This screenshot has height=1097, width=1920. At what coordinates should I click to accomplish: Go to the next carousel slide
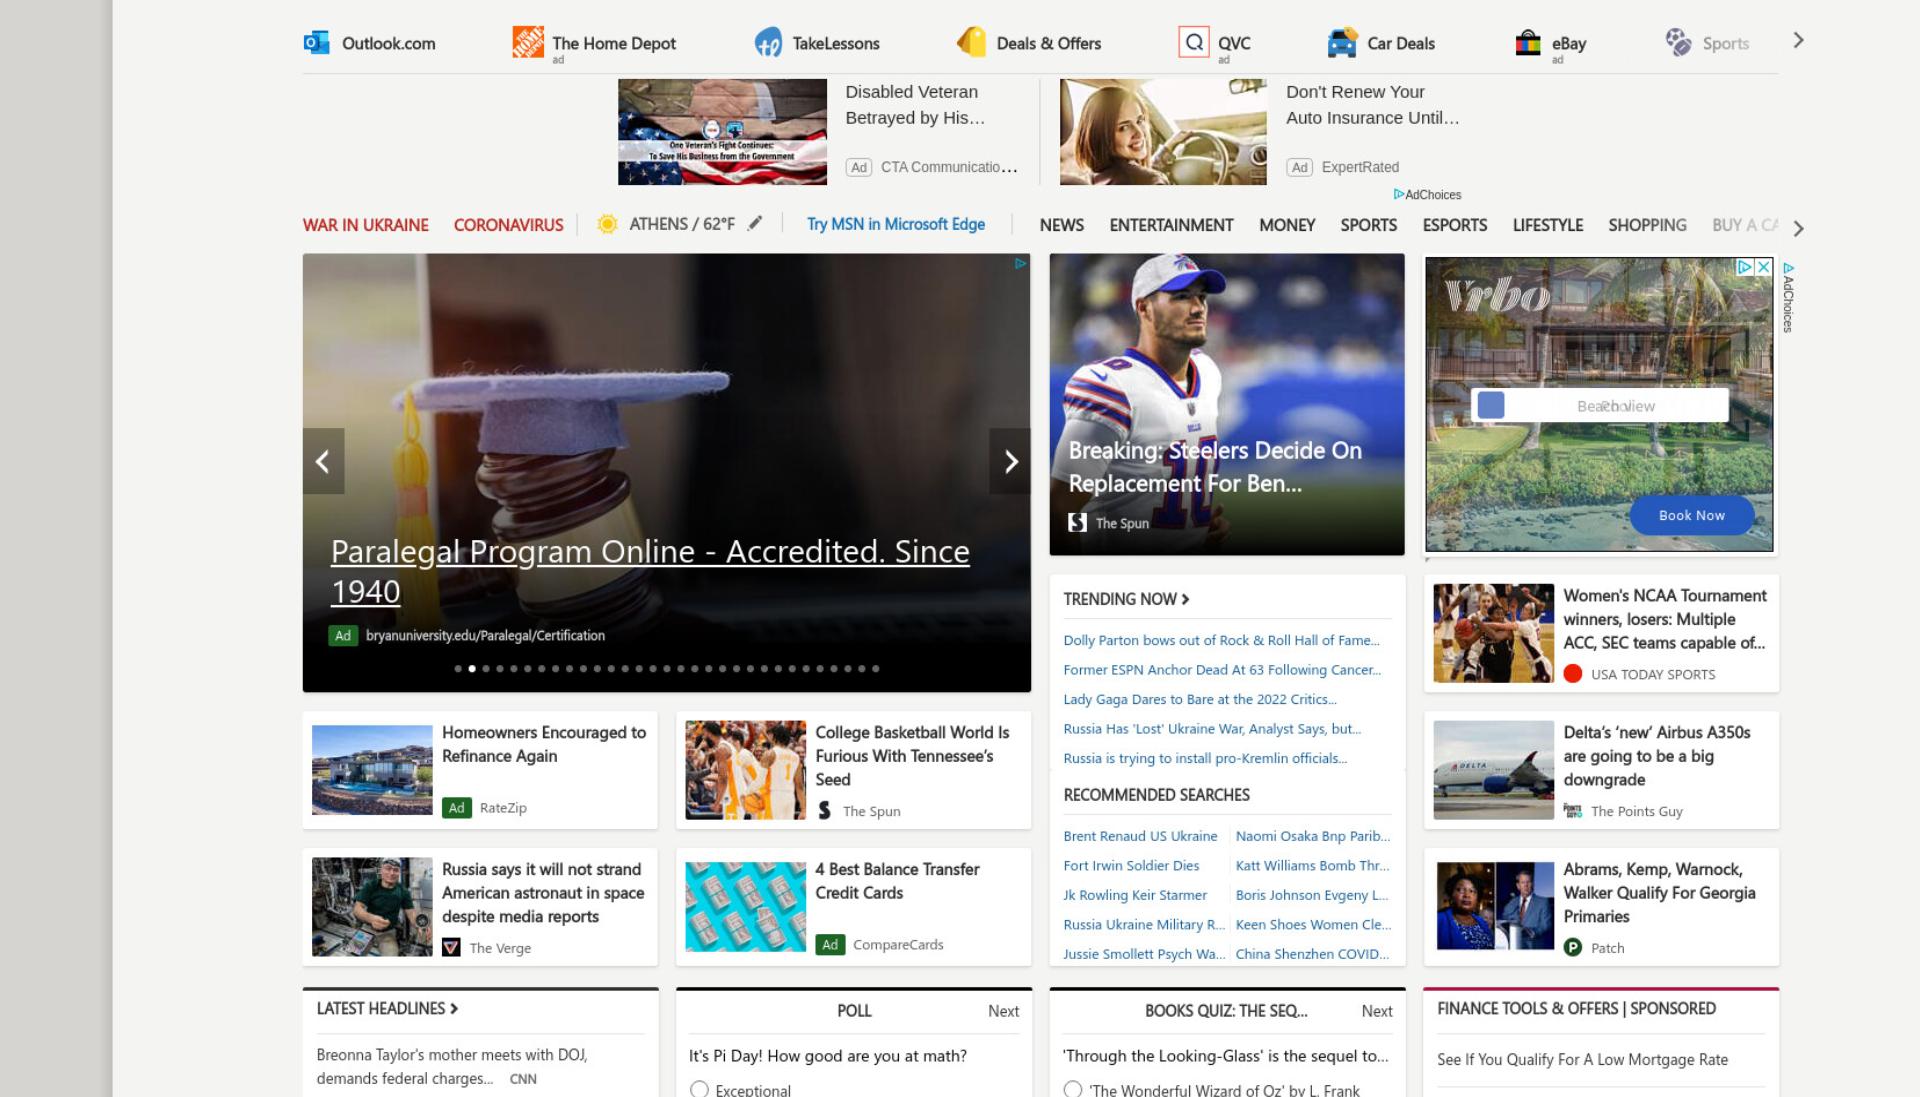coord(1010,461)
